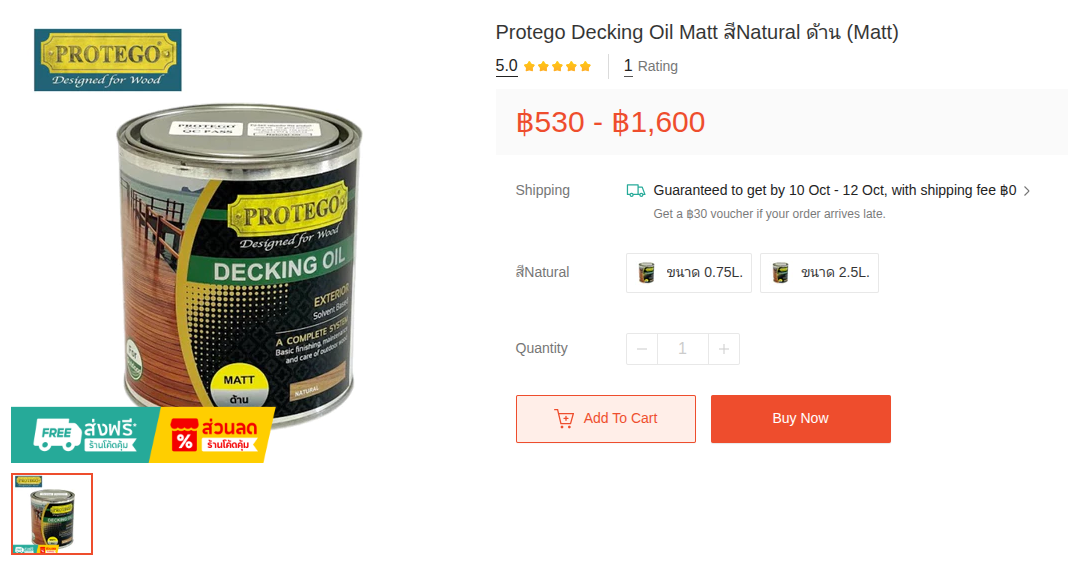Add the decking oil to cart
This screenshot has width=1068, height=578.
[606, 419]
